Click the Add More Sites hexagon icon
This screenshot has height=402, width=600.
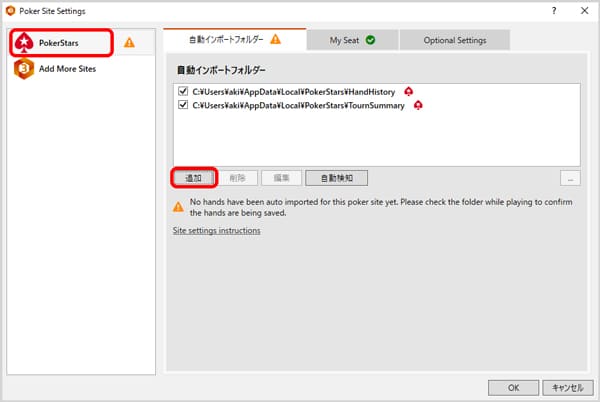point(24,69)
